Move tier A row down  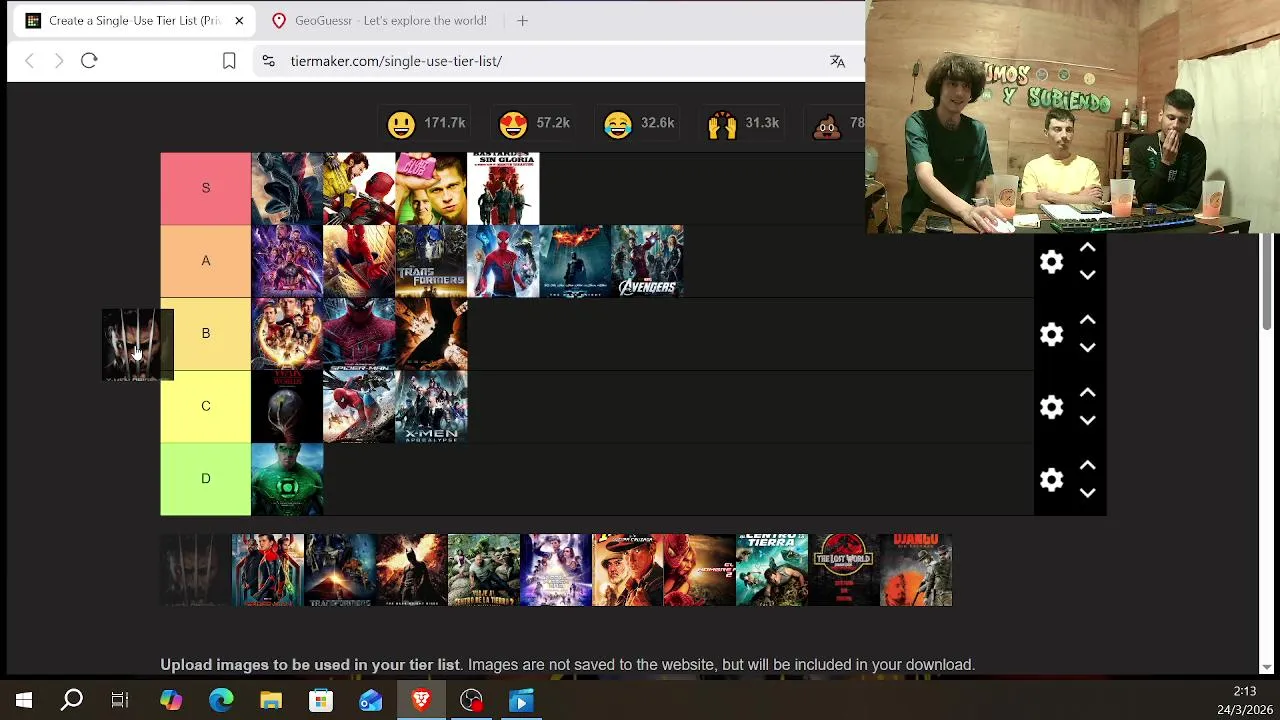coord(1087,275)
